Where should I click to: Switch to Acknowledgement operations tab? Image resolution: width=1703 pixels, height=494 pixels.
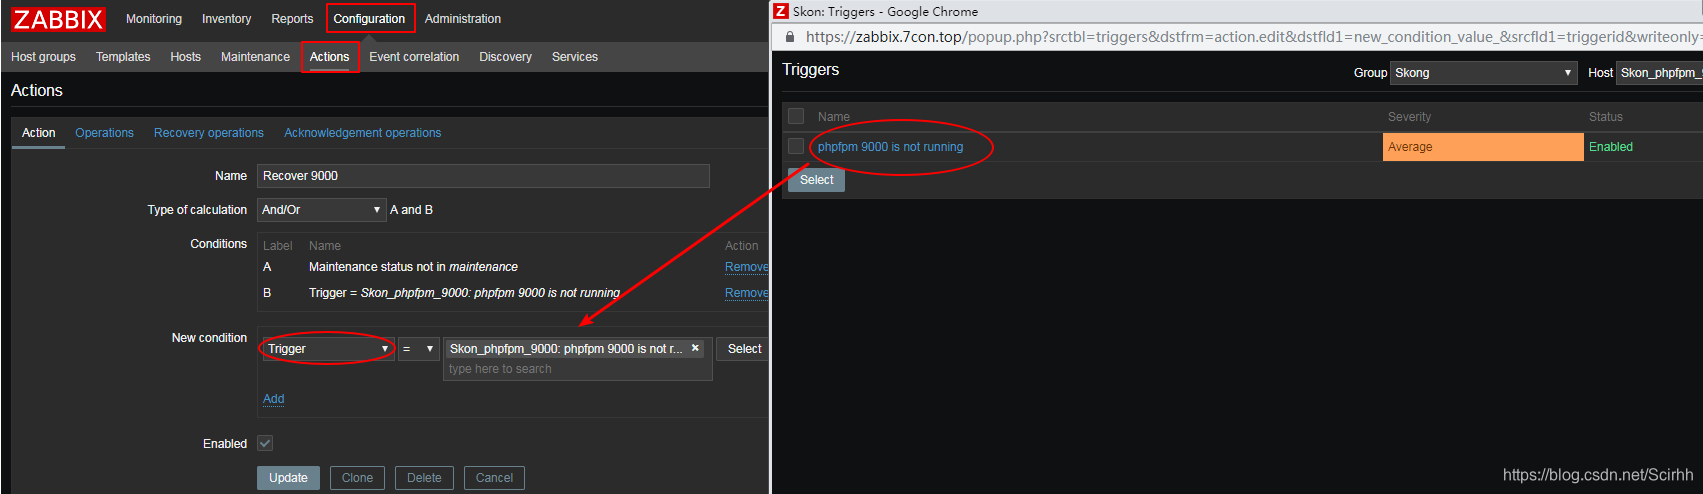pyautogui.click(x=362, y=133)
